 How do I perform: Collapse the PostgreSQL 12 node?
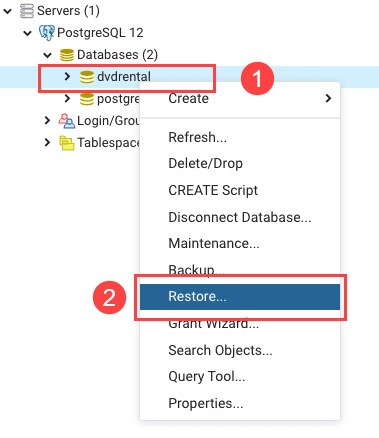[x=27, y=33]
